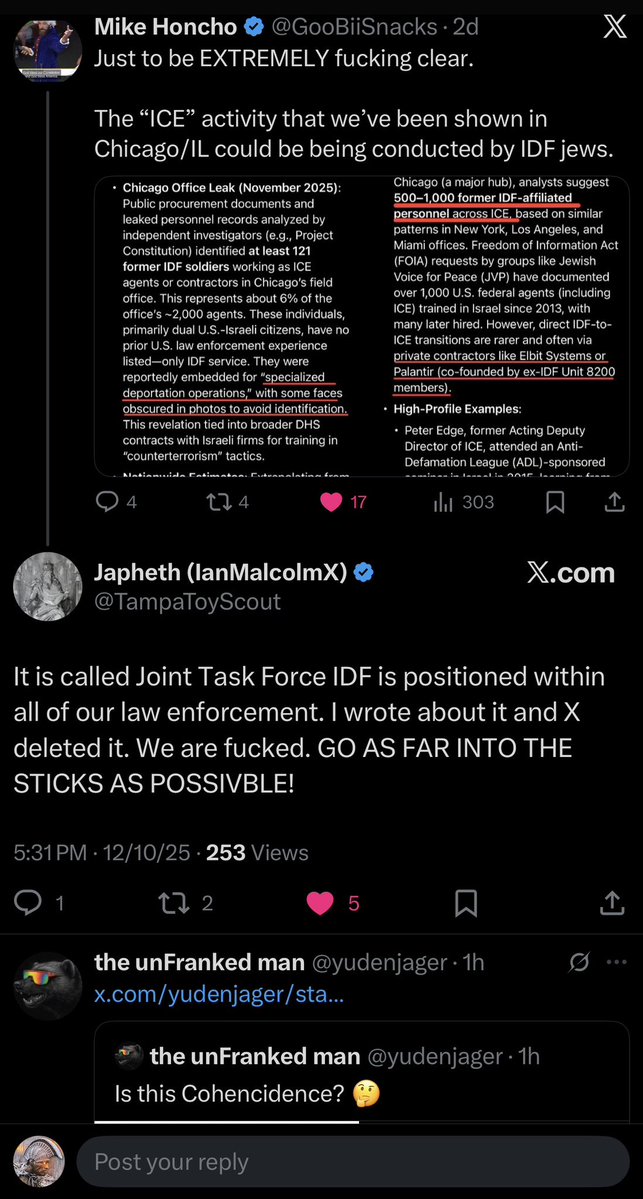
Task: Click the X logo in top corner
Action: tap(614, 29)
